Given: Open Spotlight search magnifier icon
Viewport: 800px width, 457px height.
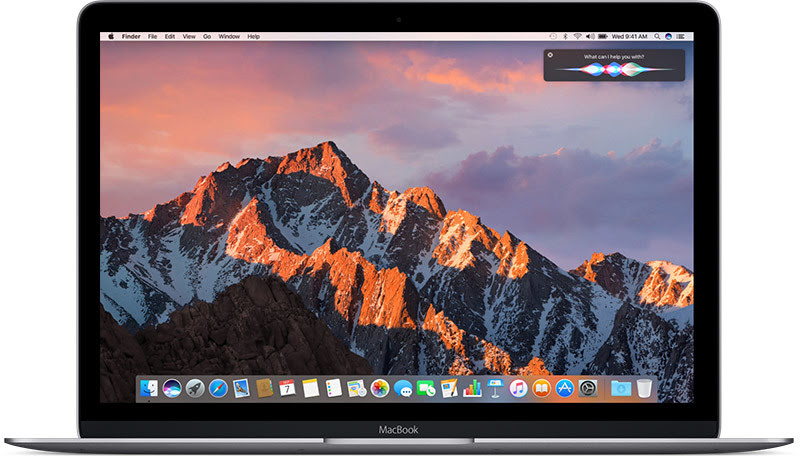Looking at the screenshot, I should 657,36.
